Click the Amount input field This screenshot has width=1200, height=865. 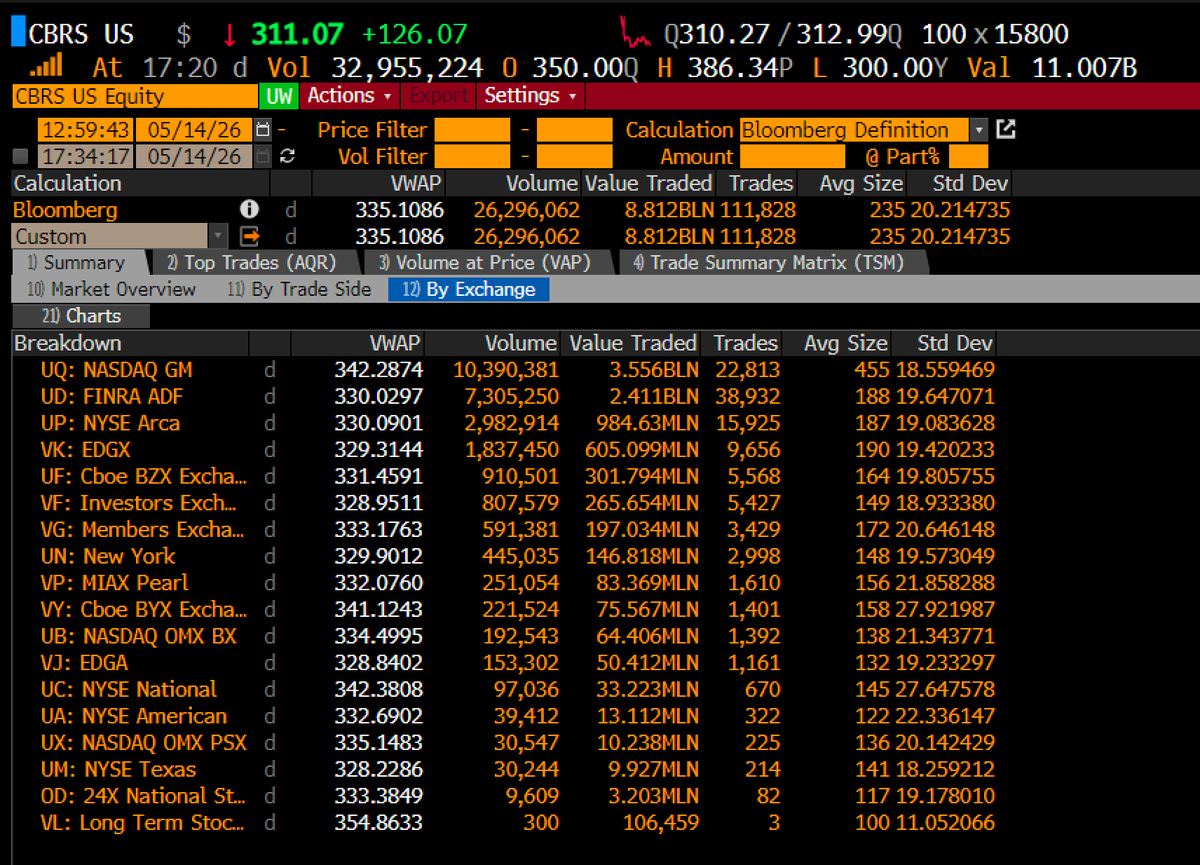click(792, 157)
